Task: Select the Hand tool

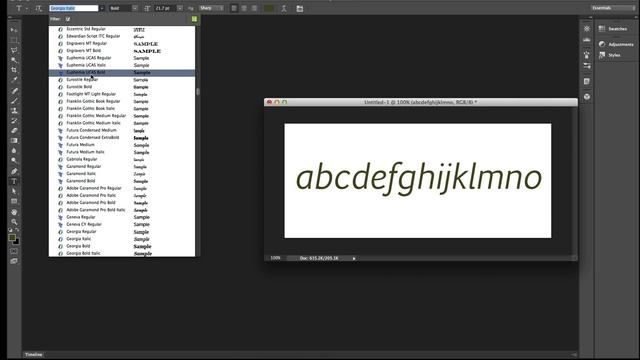Action: tap(14, 212)
